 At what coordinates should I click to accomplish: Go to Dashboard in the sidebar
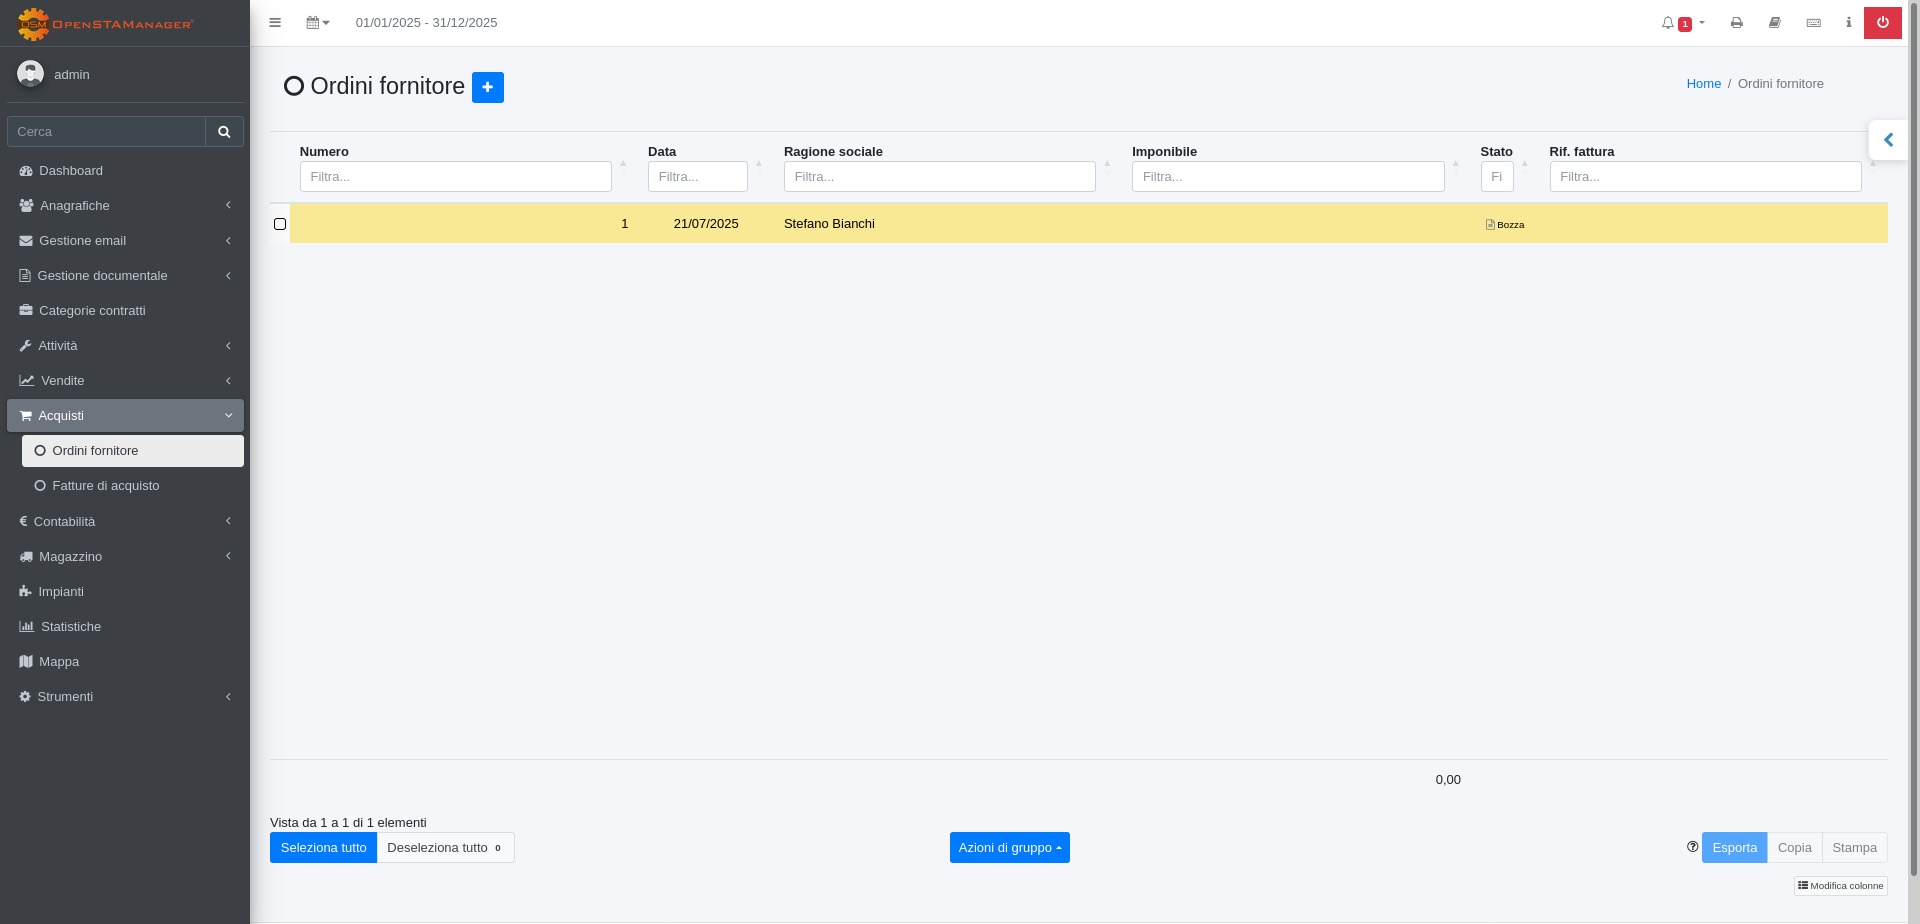pos(71,171)
